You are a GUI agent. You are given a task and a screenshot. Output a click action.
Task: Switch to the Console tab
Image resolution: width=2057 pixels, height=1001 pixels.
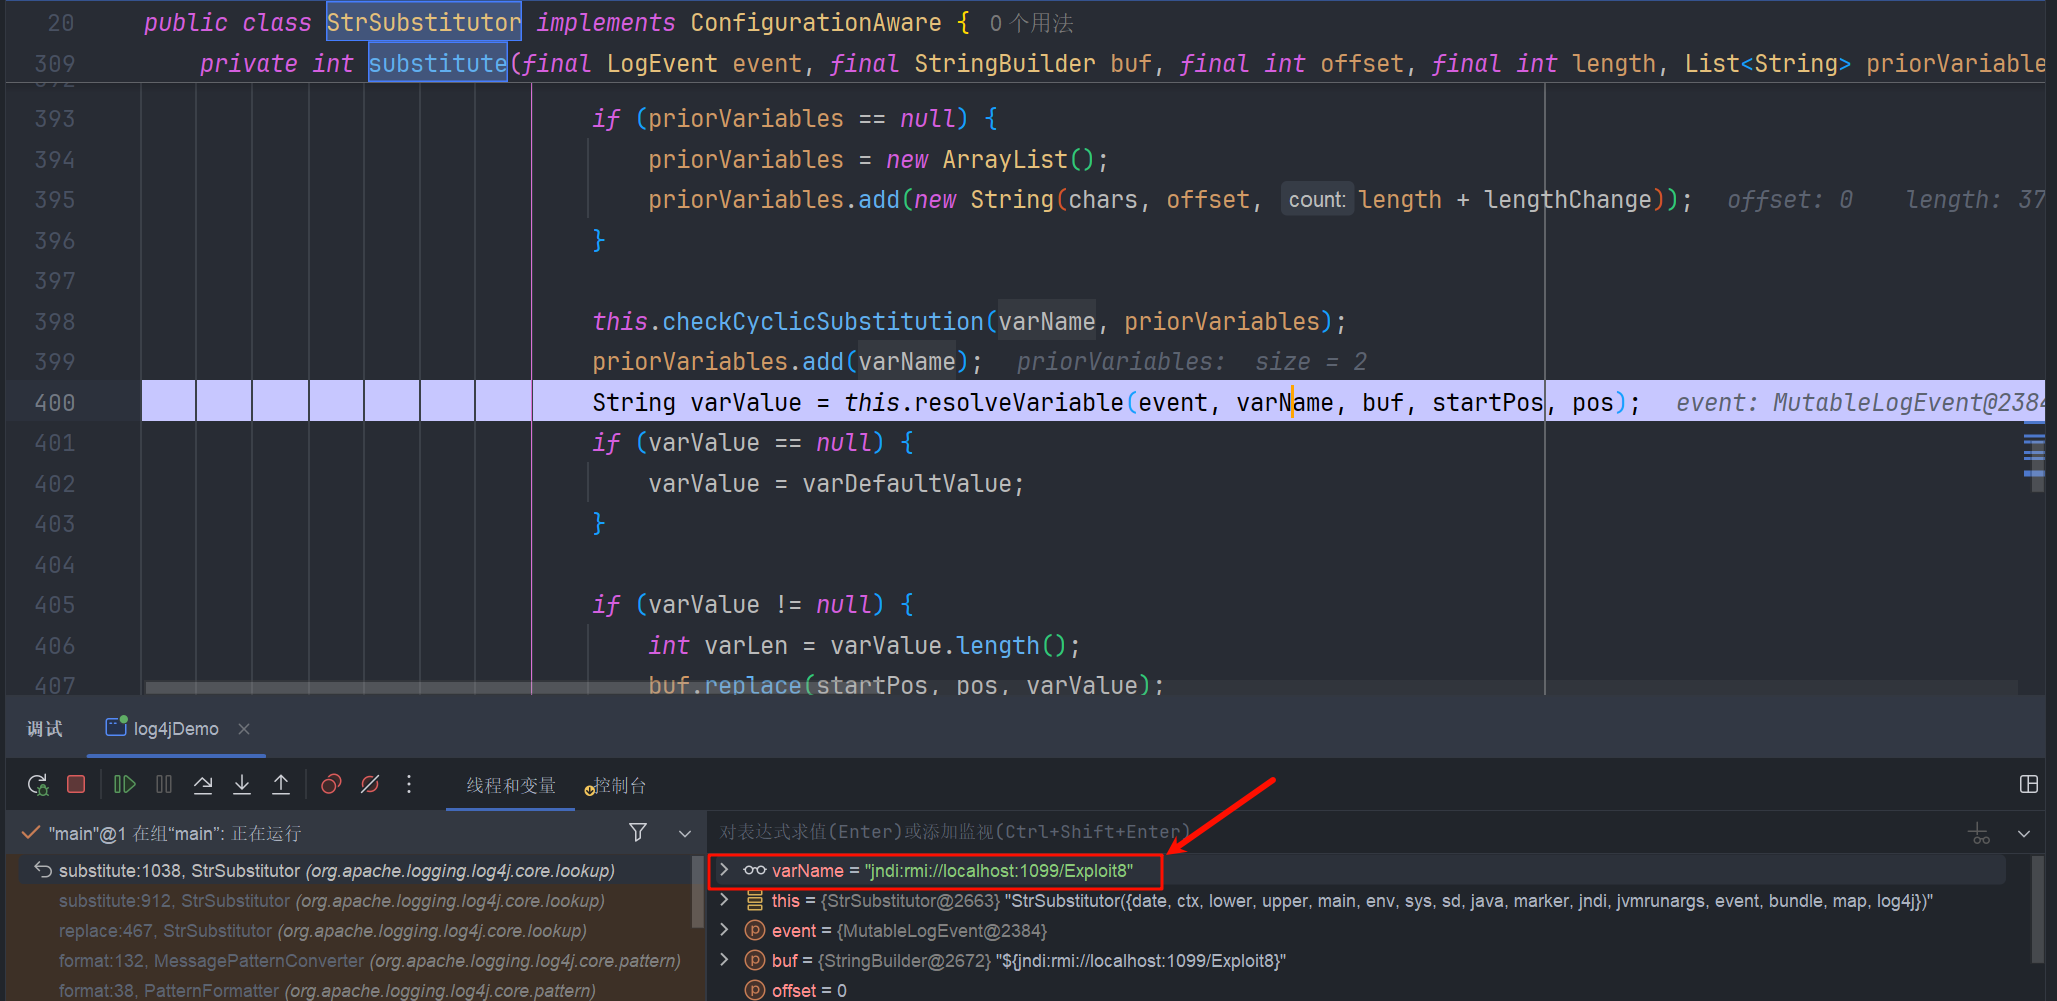tap(616, 786)
